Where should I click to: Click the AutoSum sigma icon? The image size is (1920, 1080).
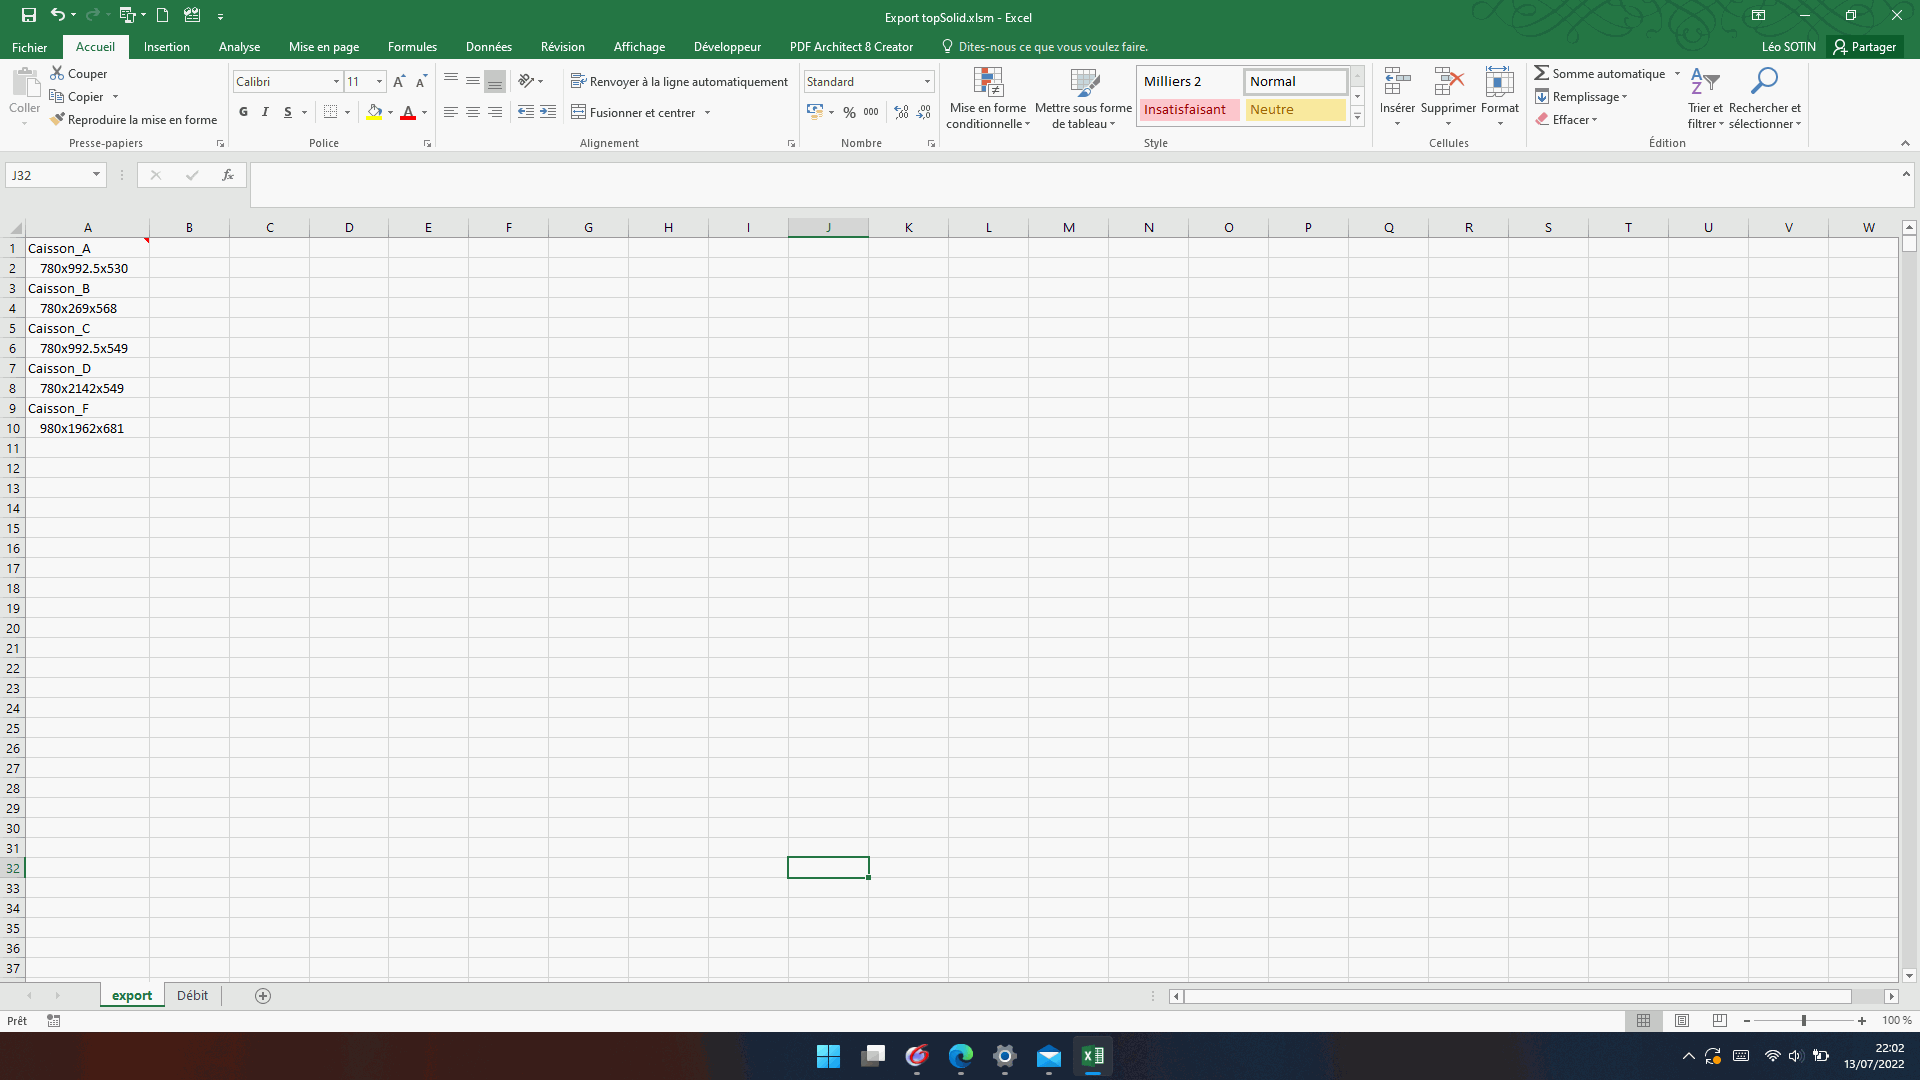(1542, 73)
